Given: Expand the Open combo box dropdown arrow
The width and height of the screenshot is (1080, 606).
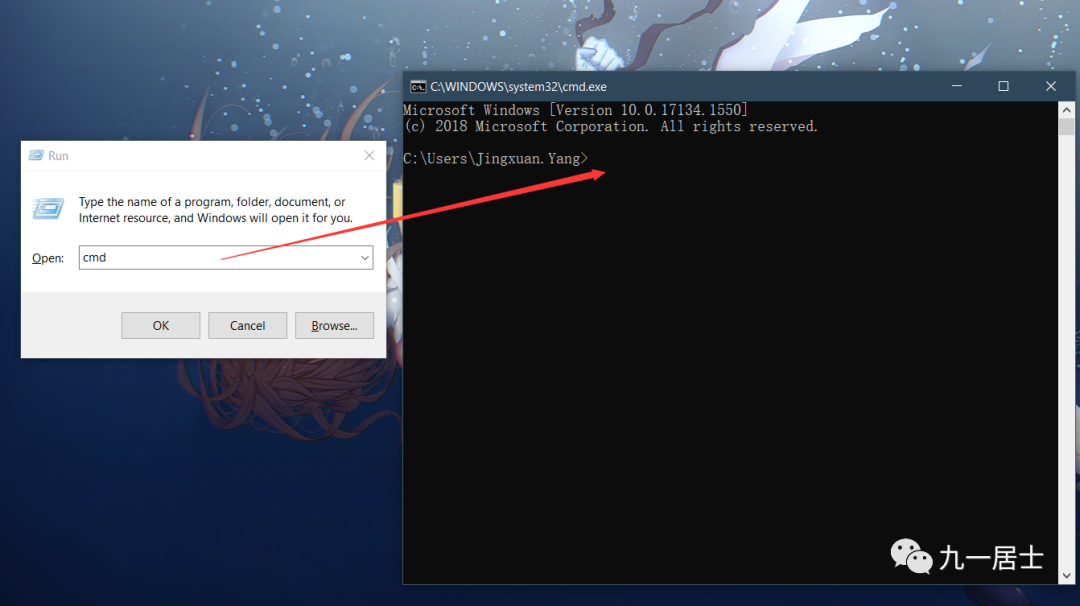Looking at the screenshot, I should 364,258.
